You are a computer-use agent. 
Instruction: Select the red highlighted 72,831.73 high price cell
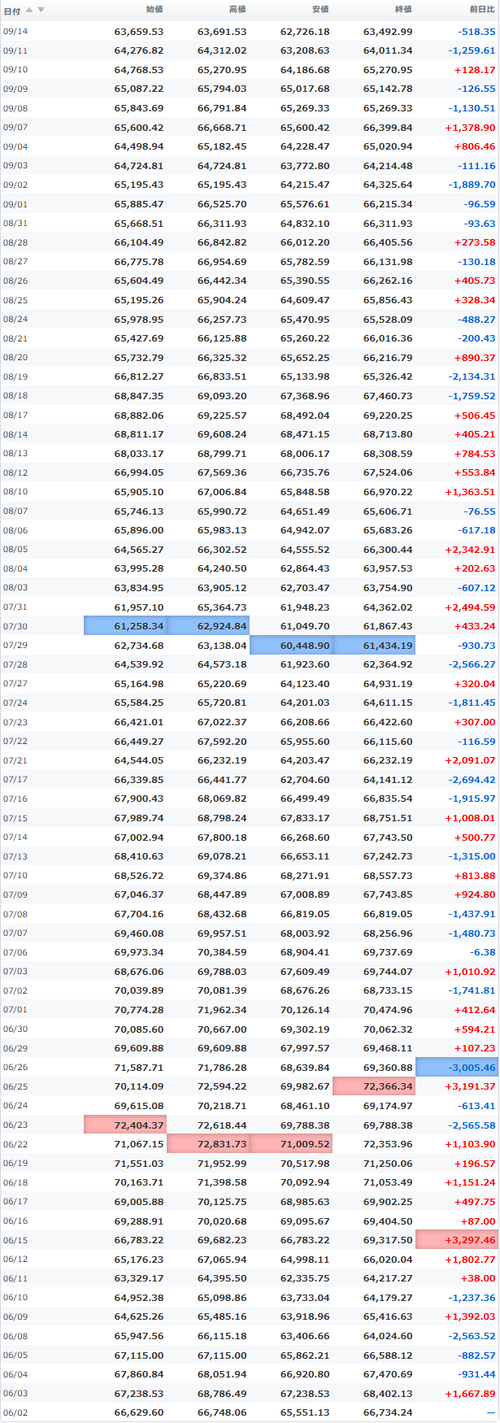[208, 1144]
